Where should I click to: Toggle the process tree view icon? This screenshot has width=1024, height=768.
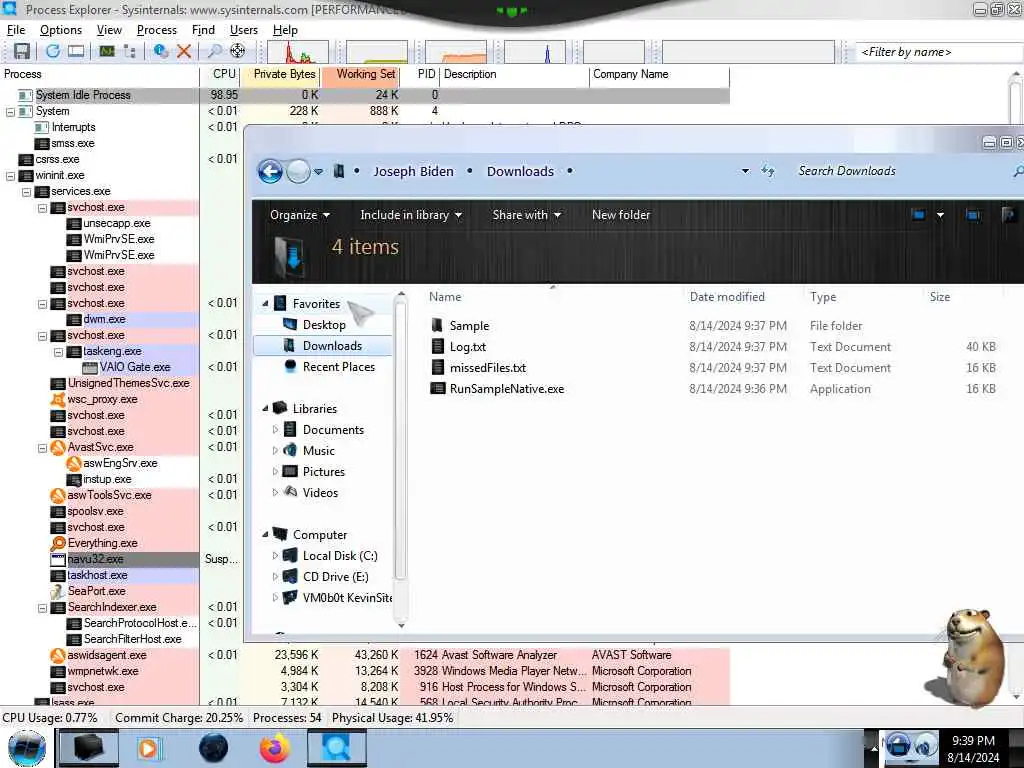pos(130,51)
